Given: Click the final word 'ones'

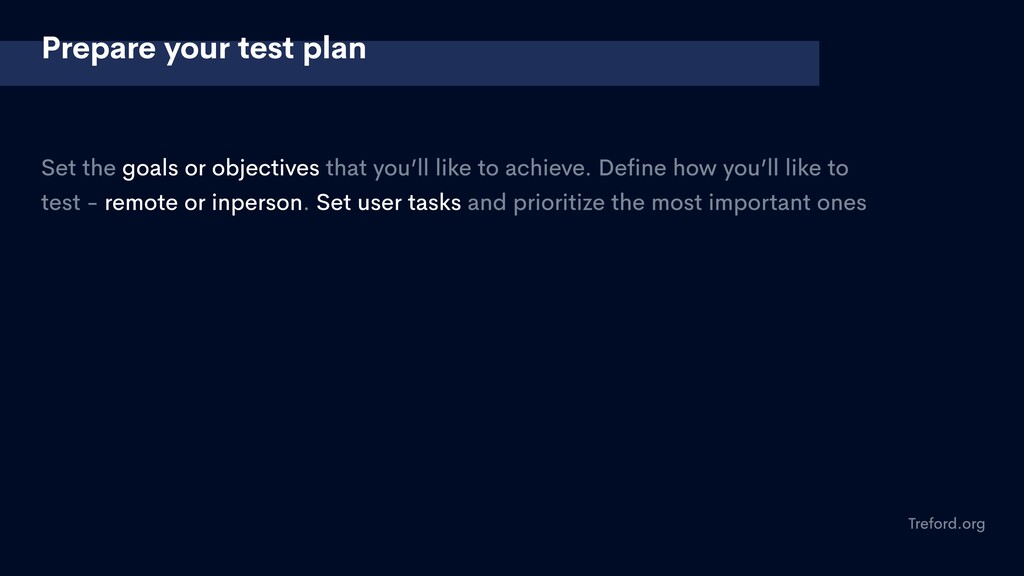Looking at the screenshot, I should [x=842, y=203].
